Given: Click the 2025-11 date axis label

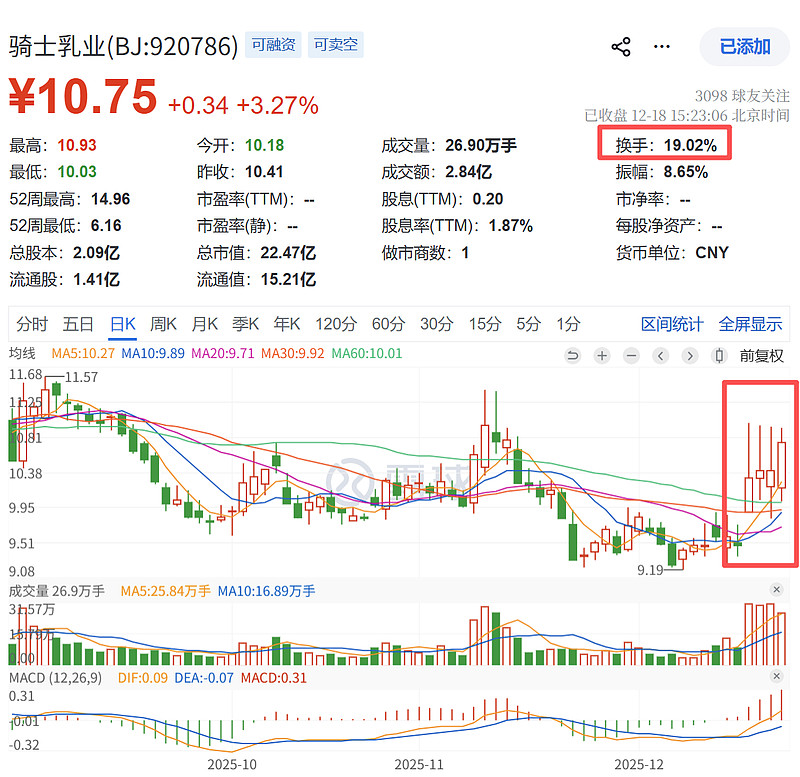Looking at the screenshot, I should click(419, 764).
